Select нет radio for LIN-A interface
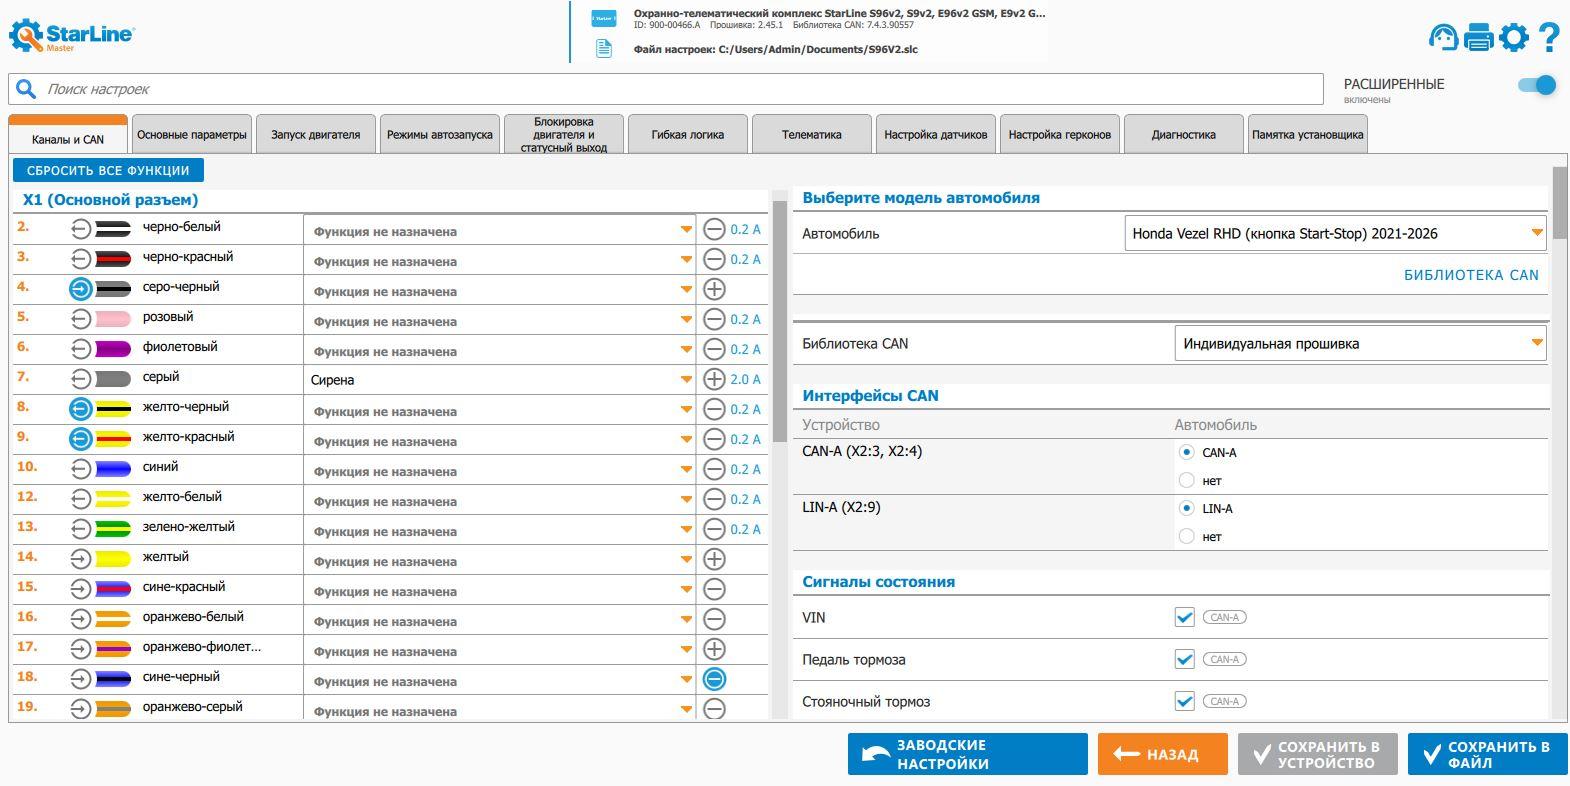 [1187, 536]
